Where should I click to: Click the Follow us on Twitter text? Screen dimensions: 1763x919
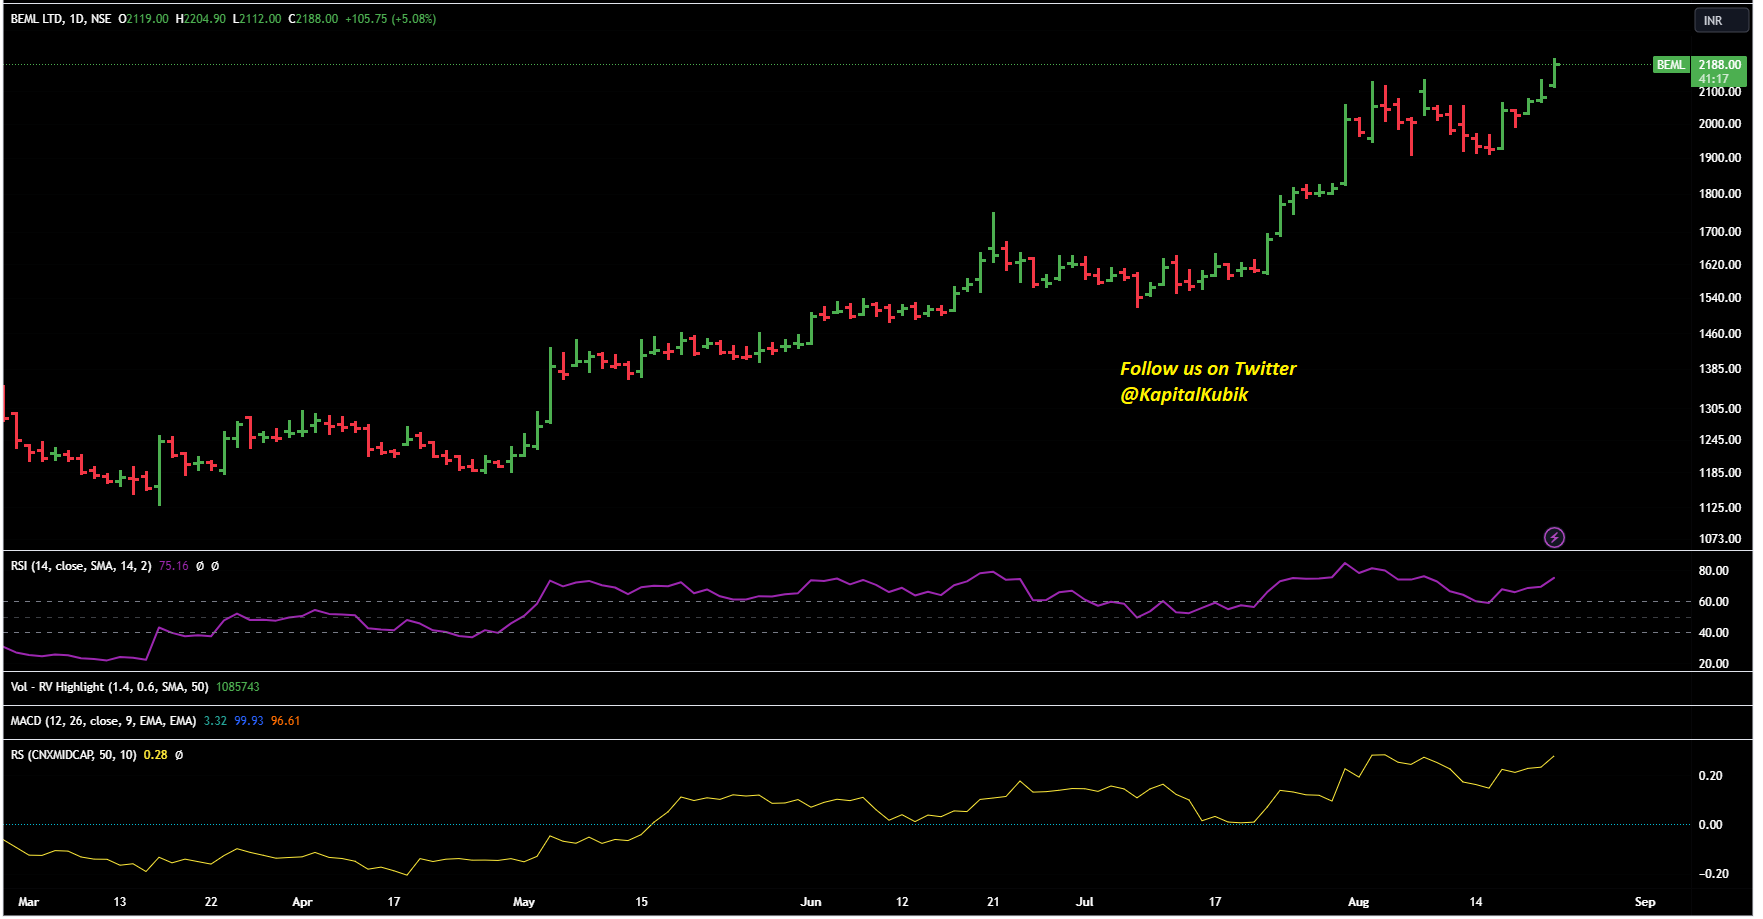pos(1207,369)
